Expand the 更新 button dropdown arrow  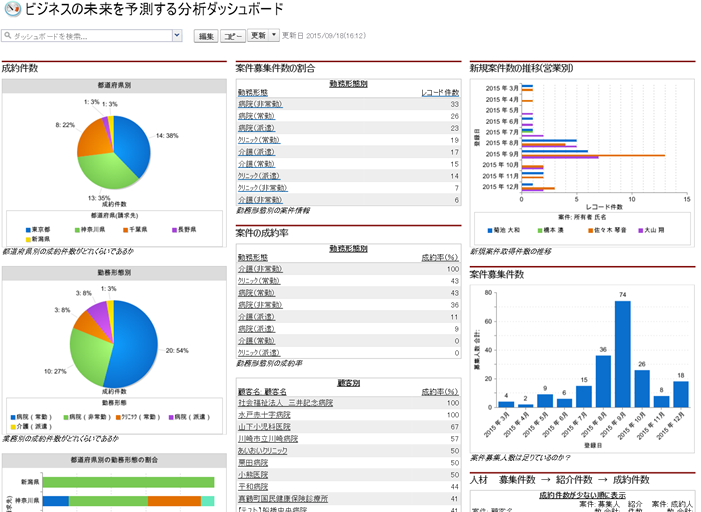274,35
